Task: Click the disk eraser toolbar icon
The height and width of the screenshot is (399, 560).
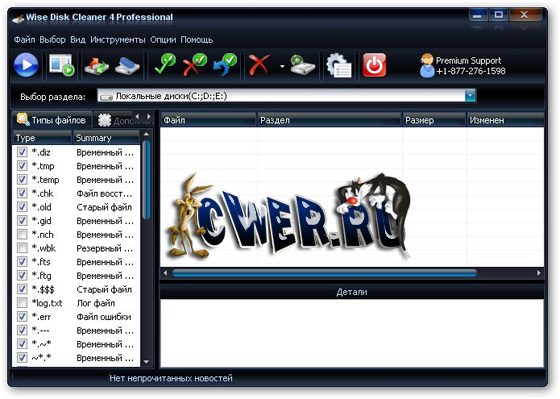Action: pyautogui.click(x=128, y=66)
